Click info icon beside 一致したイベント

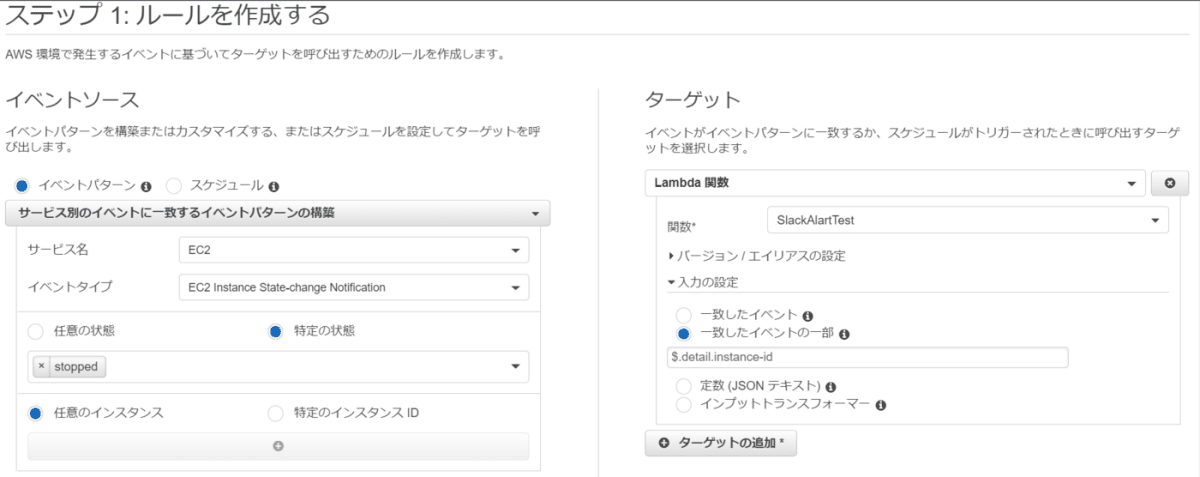pos(807,316)
